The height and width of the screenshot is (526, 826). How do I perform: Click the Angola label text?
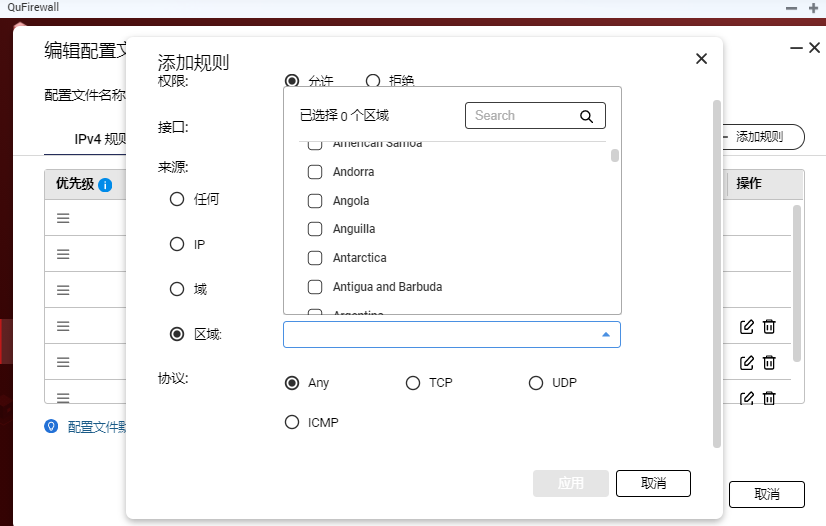pos(351,201)
